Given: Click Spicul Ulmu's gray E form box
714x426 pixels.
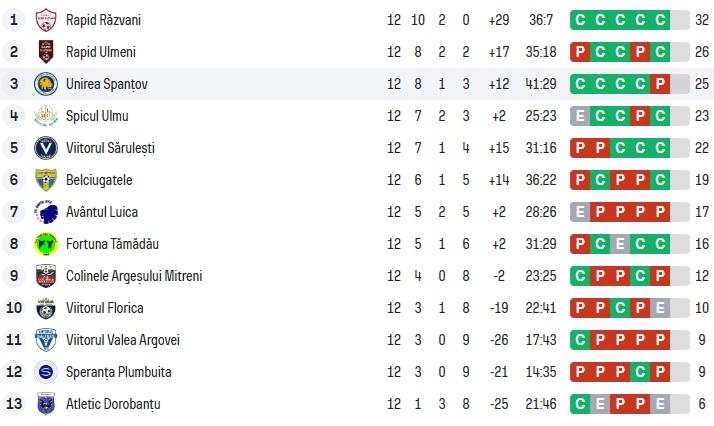Looking at the screenshot, I should [x=580, y=115].
